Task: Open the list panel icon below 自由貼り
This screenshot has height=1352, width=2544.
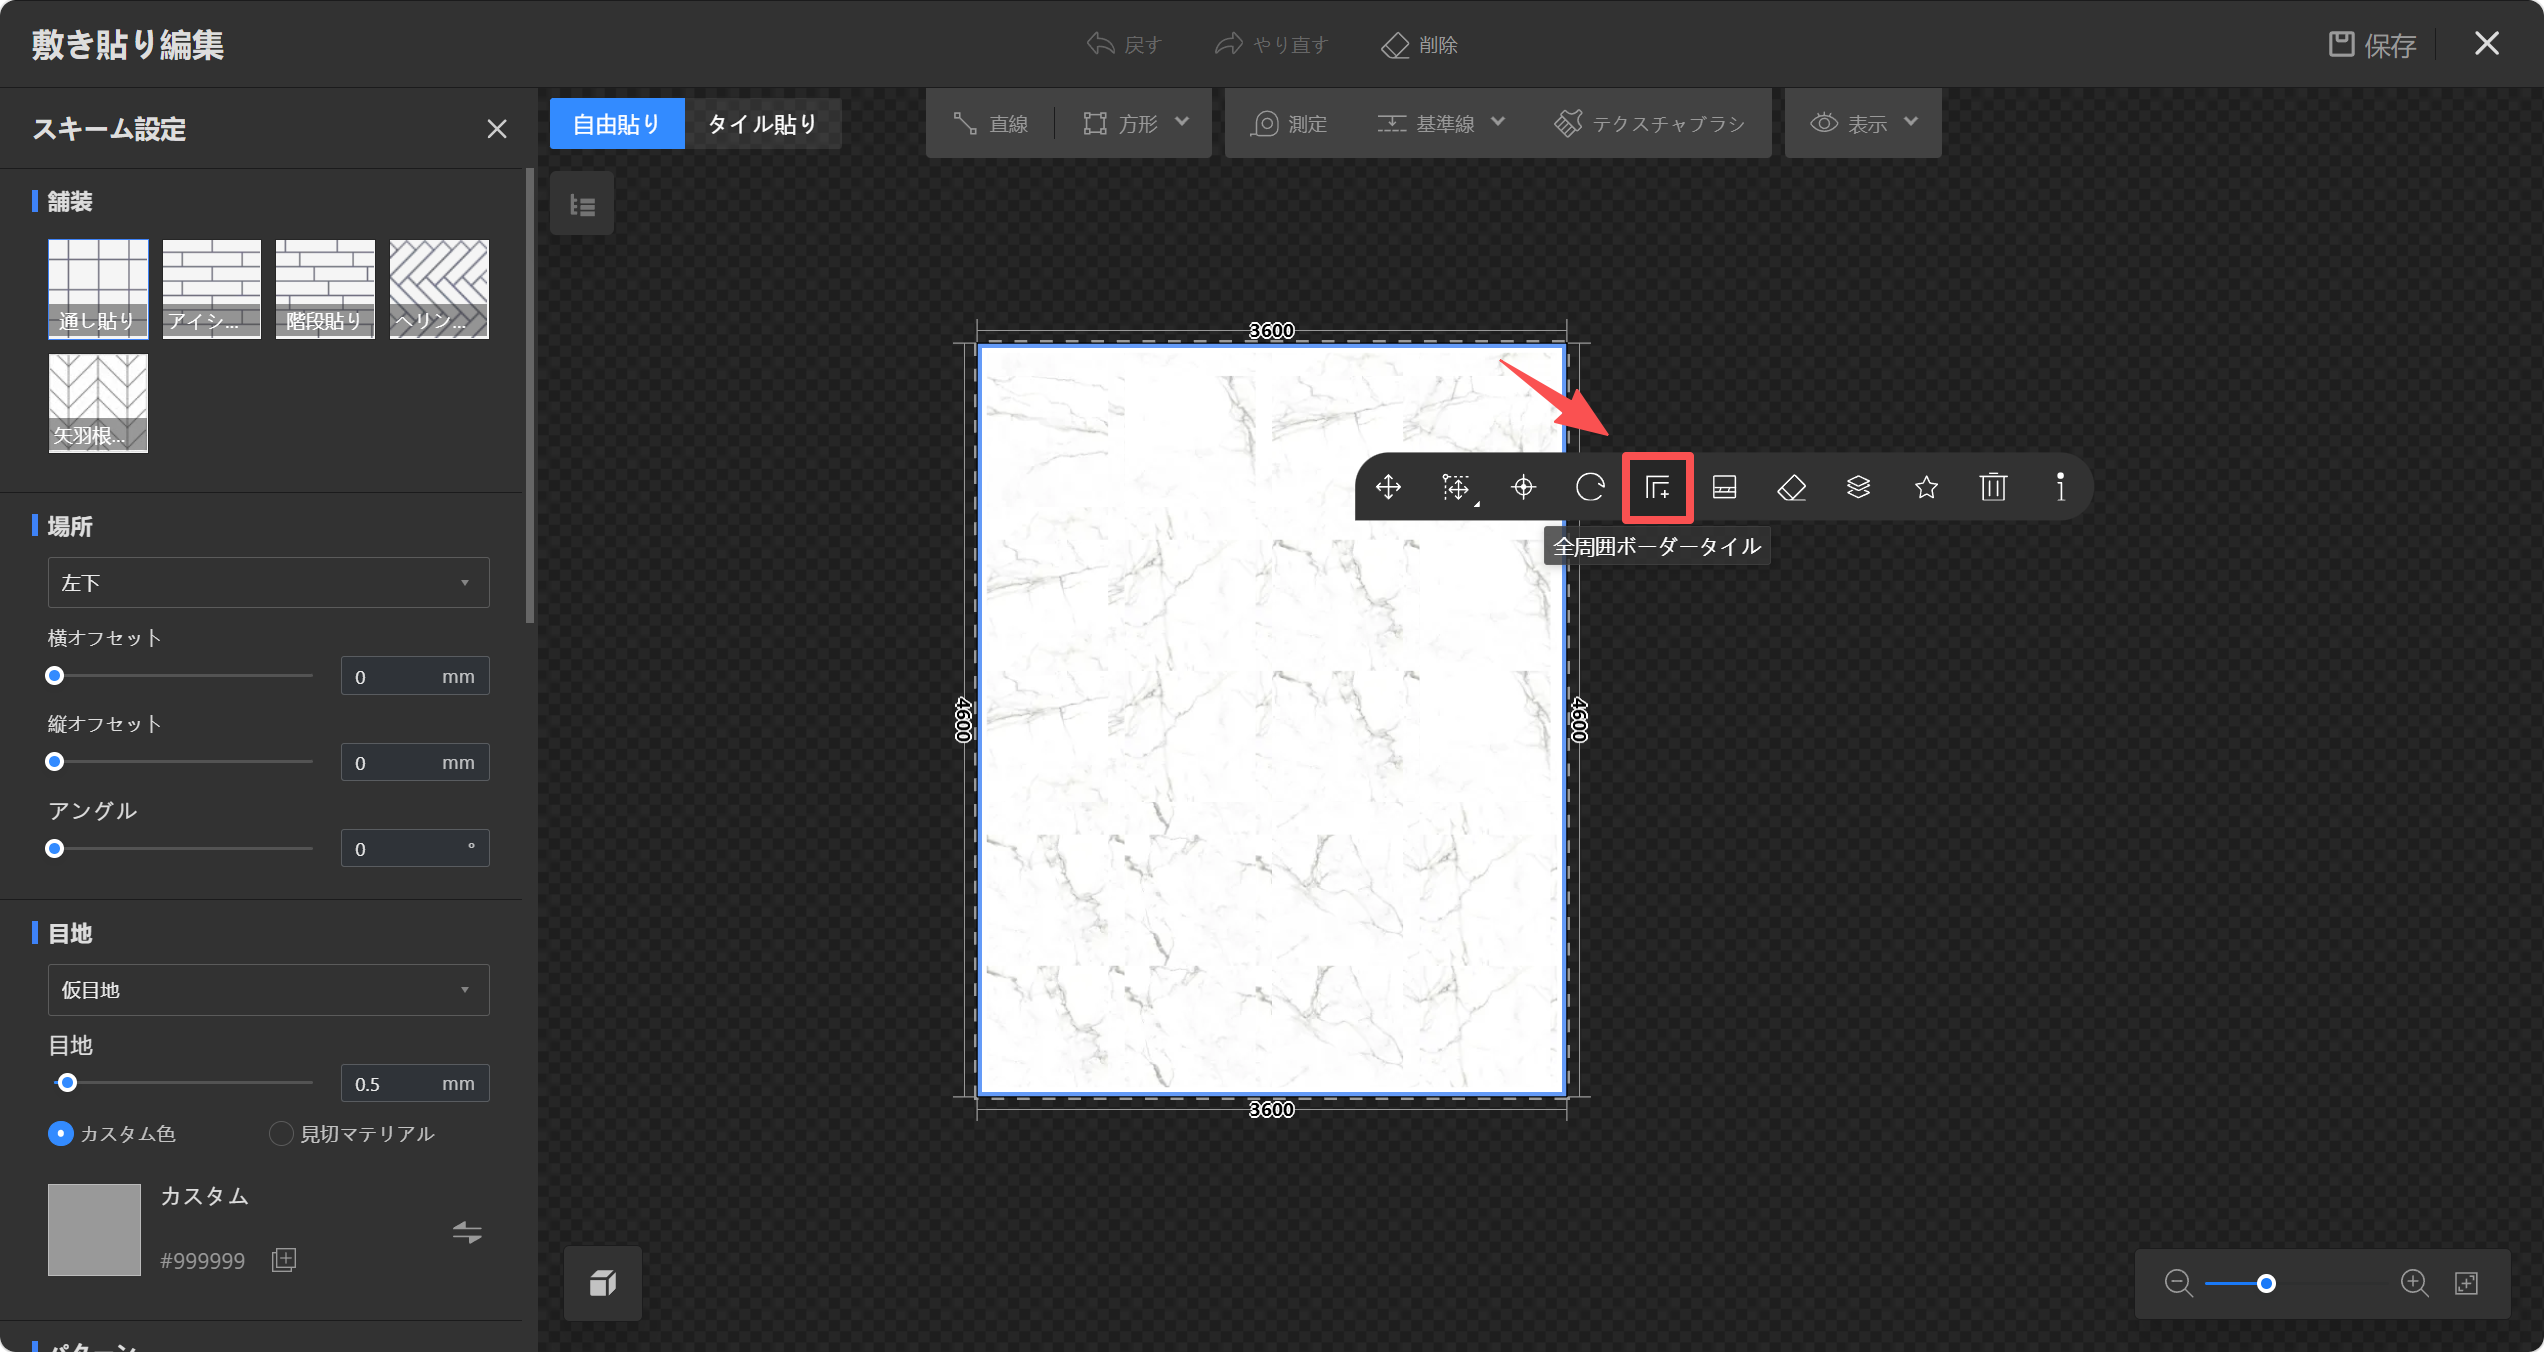Action: (582, 204)
